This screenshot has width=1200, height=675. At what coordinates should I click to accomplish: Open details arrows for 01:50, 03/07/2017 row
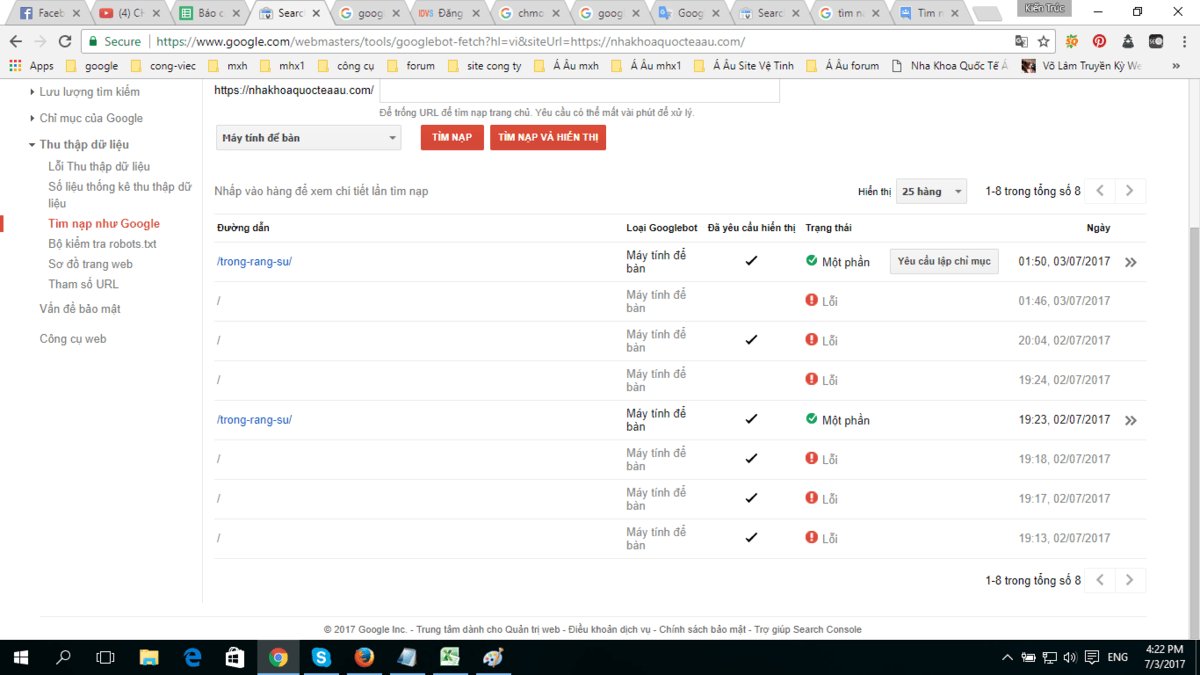coord(1131,262)
